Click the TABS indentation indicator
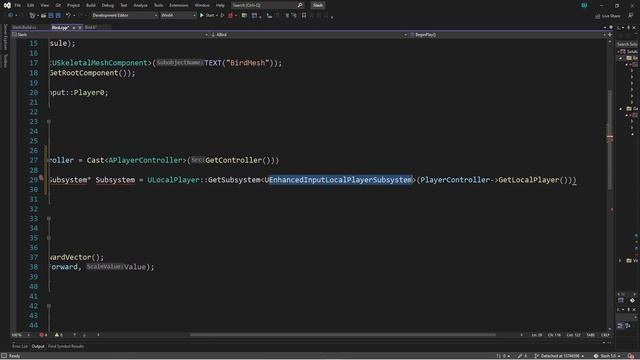The image size is (640, 360). 591,335
